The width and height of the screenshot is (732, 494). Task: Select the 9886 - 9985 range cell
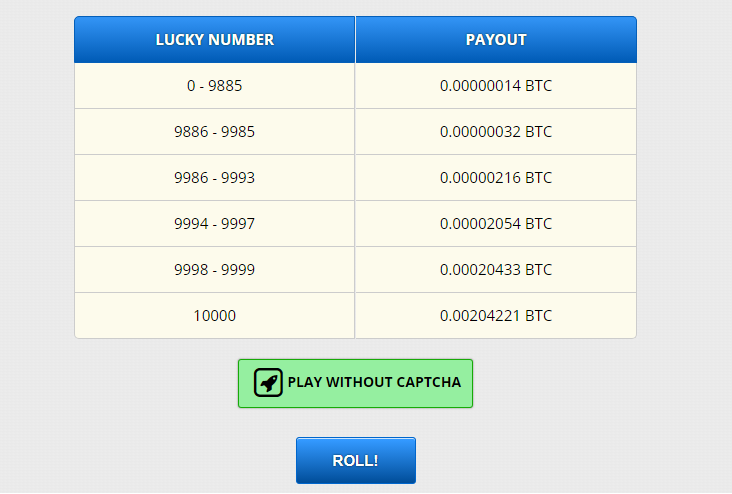tap(215, 132)
